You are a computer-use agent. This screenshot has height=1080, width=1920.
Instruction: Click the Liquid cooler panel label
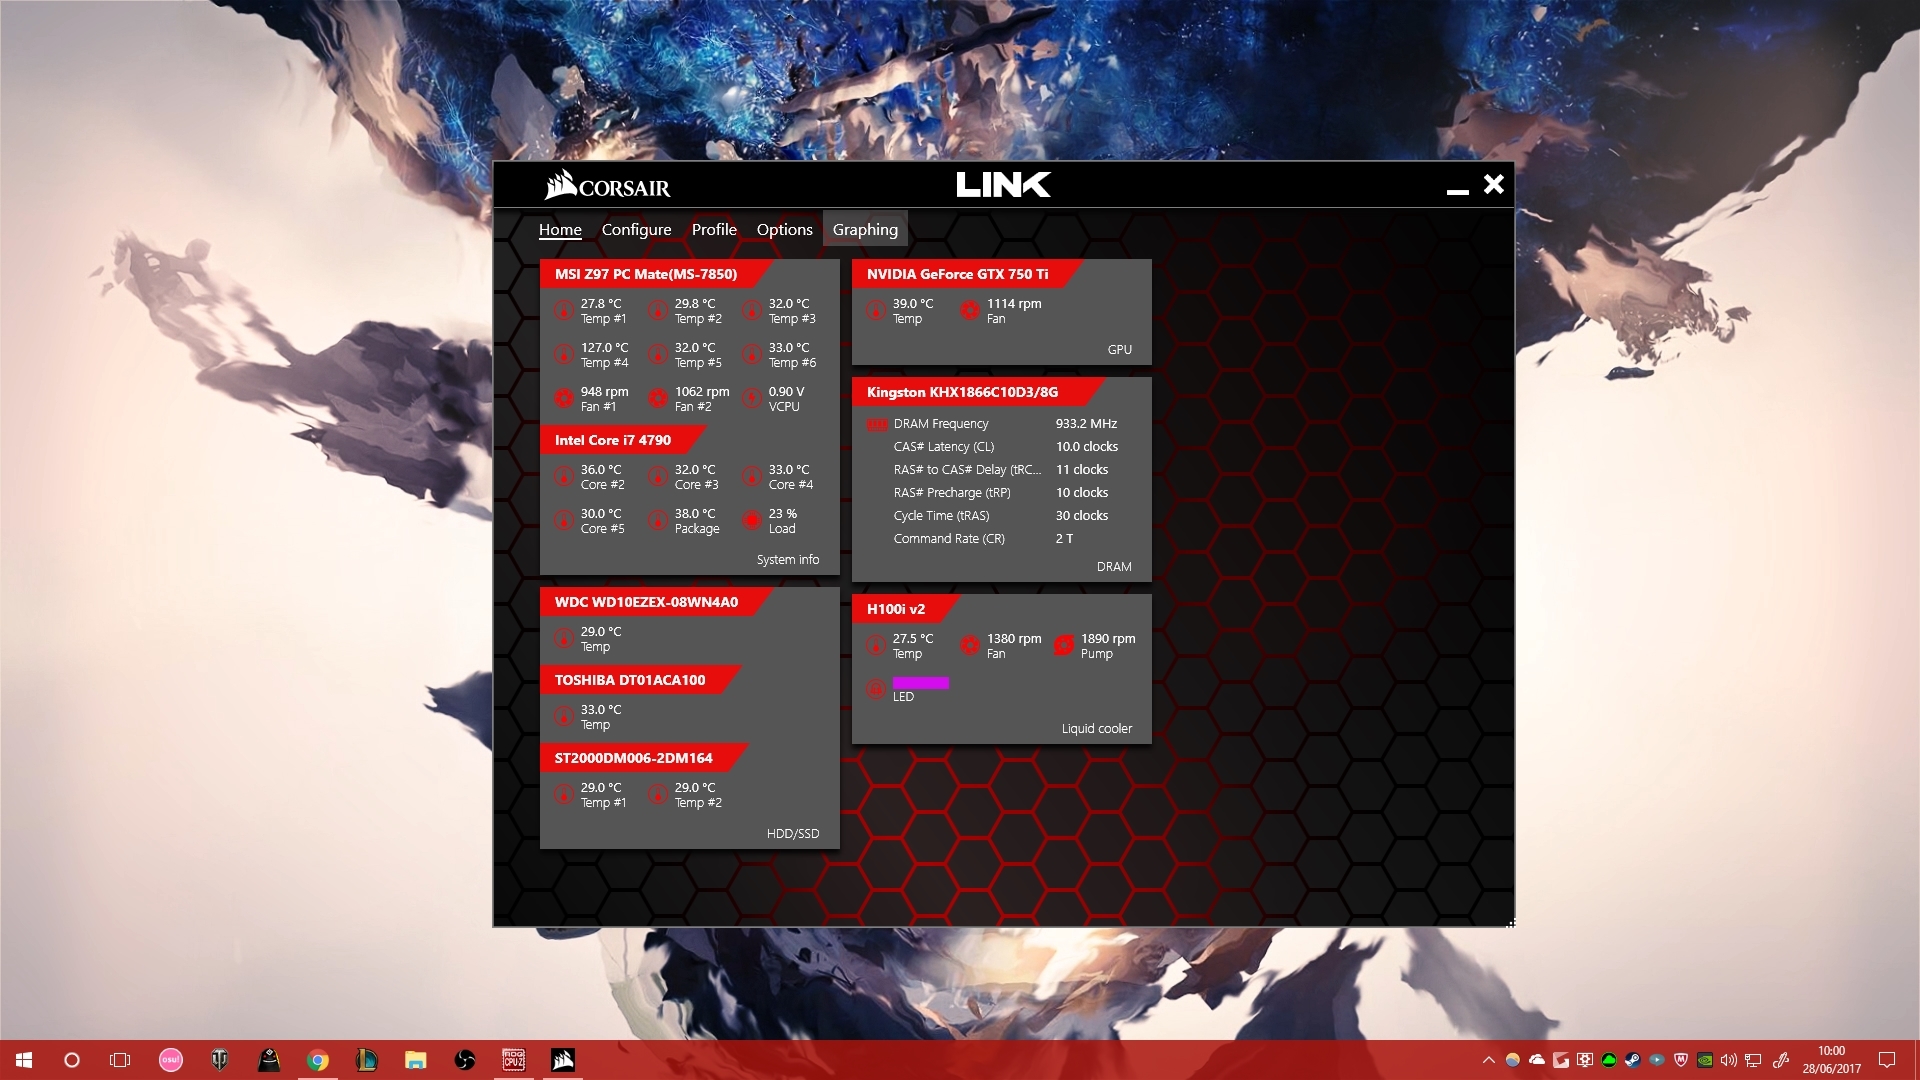[1096, 729]
